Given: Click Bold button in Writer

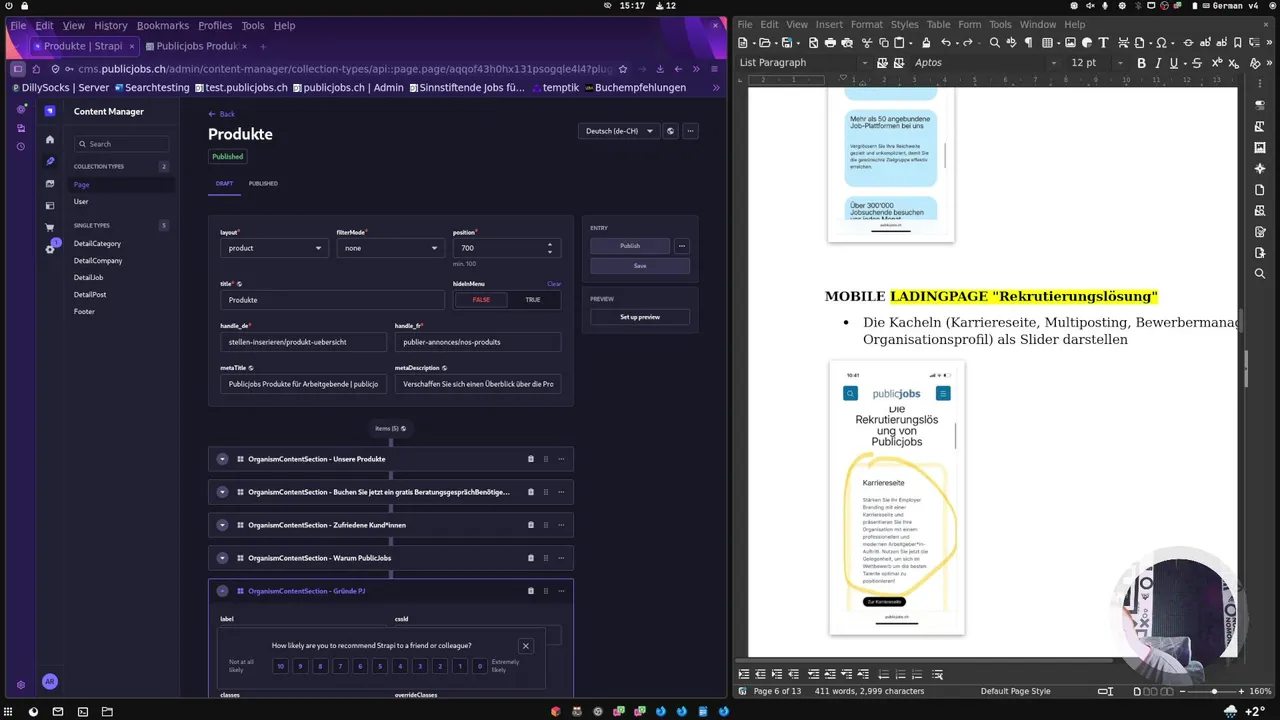Looking at the screenshot, I should click(x=1141, y=63).
